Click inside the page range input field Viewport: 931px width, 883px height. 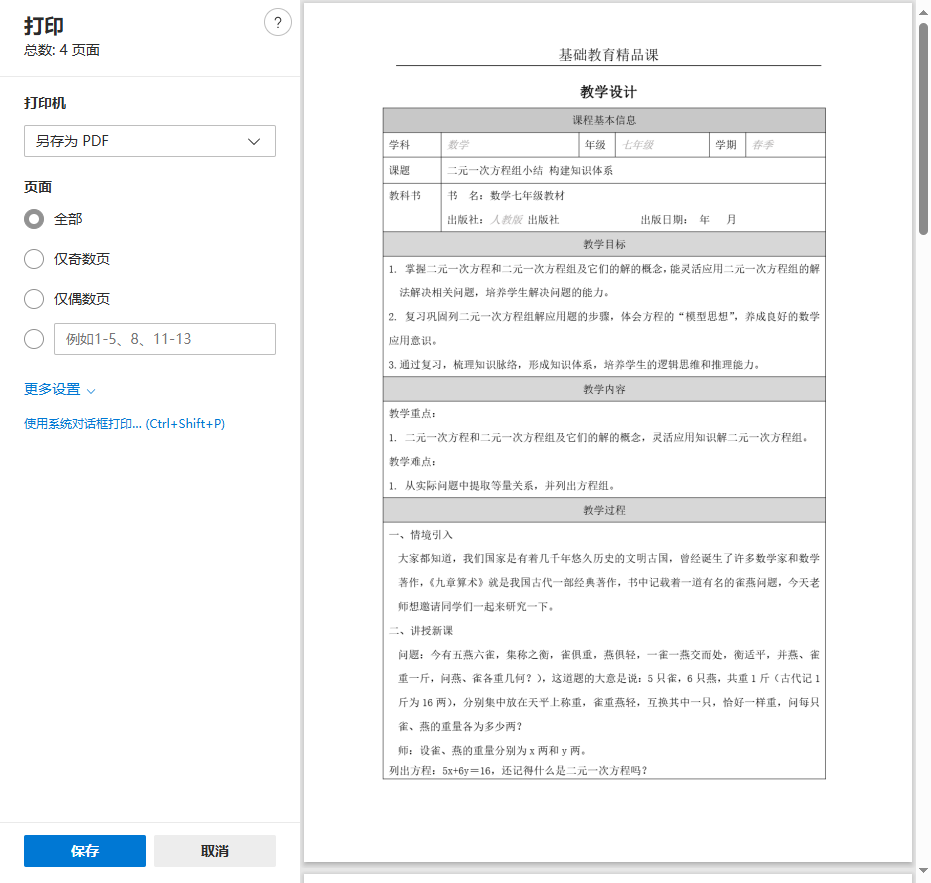coord(164,339)
